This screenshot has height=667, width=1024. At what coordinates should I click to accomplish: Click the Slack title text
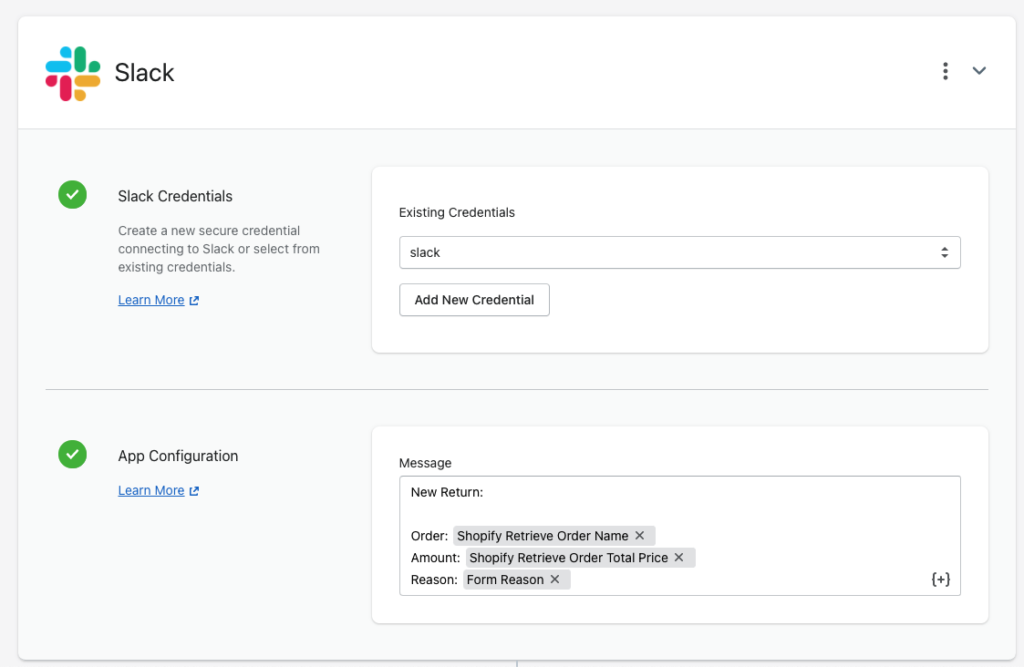click(144, 73)
